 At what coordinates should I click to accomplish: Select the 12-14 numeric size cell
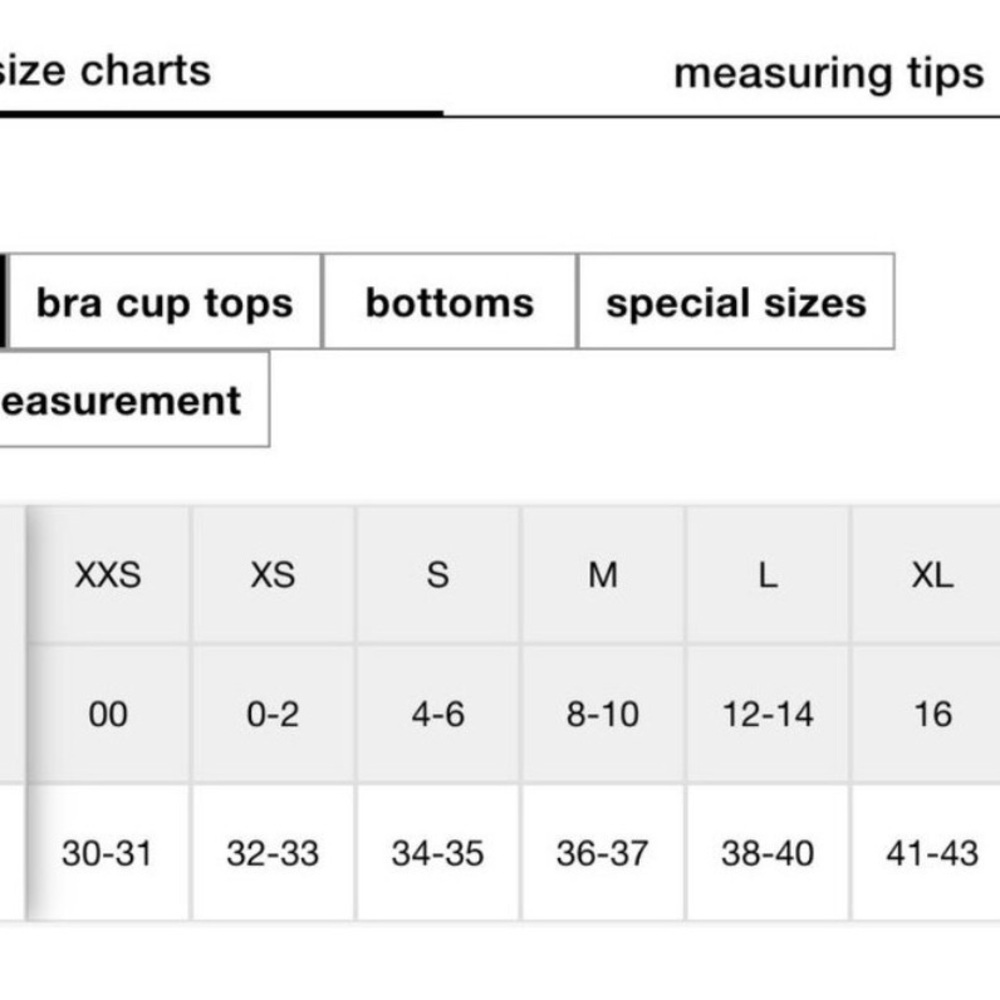[x=768, y=714]
